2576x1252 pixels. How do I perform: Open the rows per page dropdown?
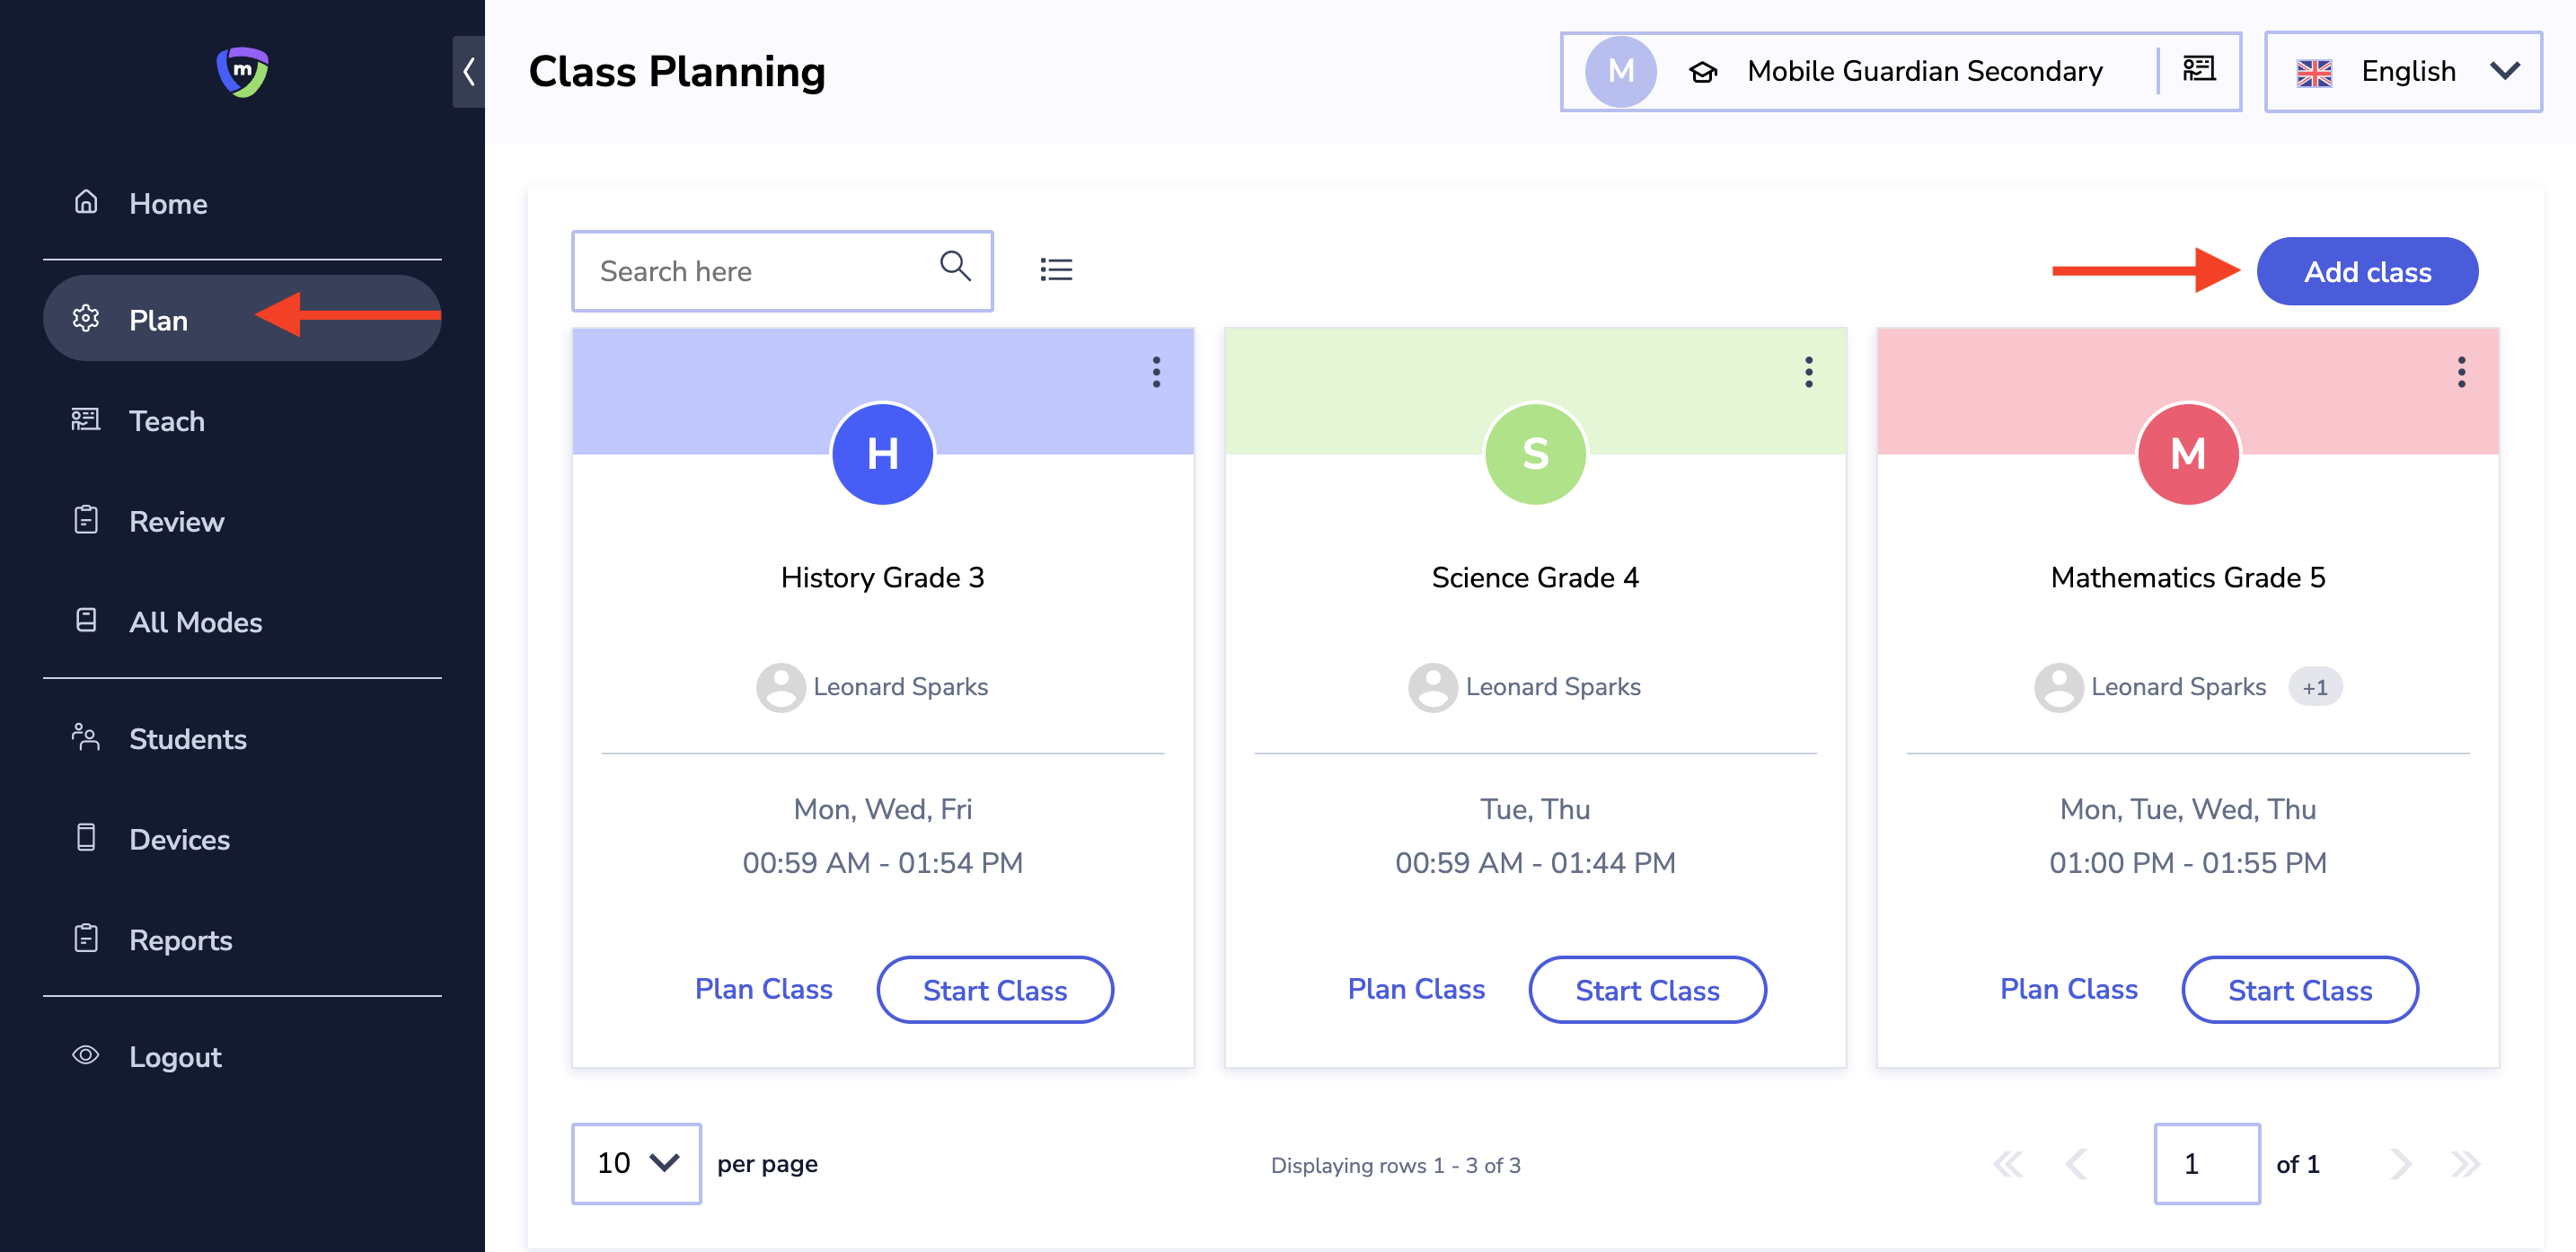(636, 1163)
